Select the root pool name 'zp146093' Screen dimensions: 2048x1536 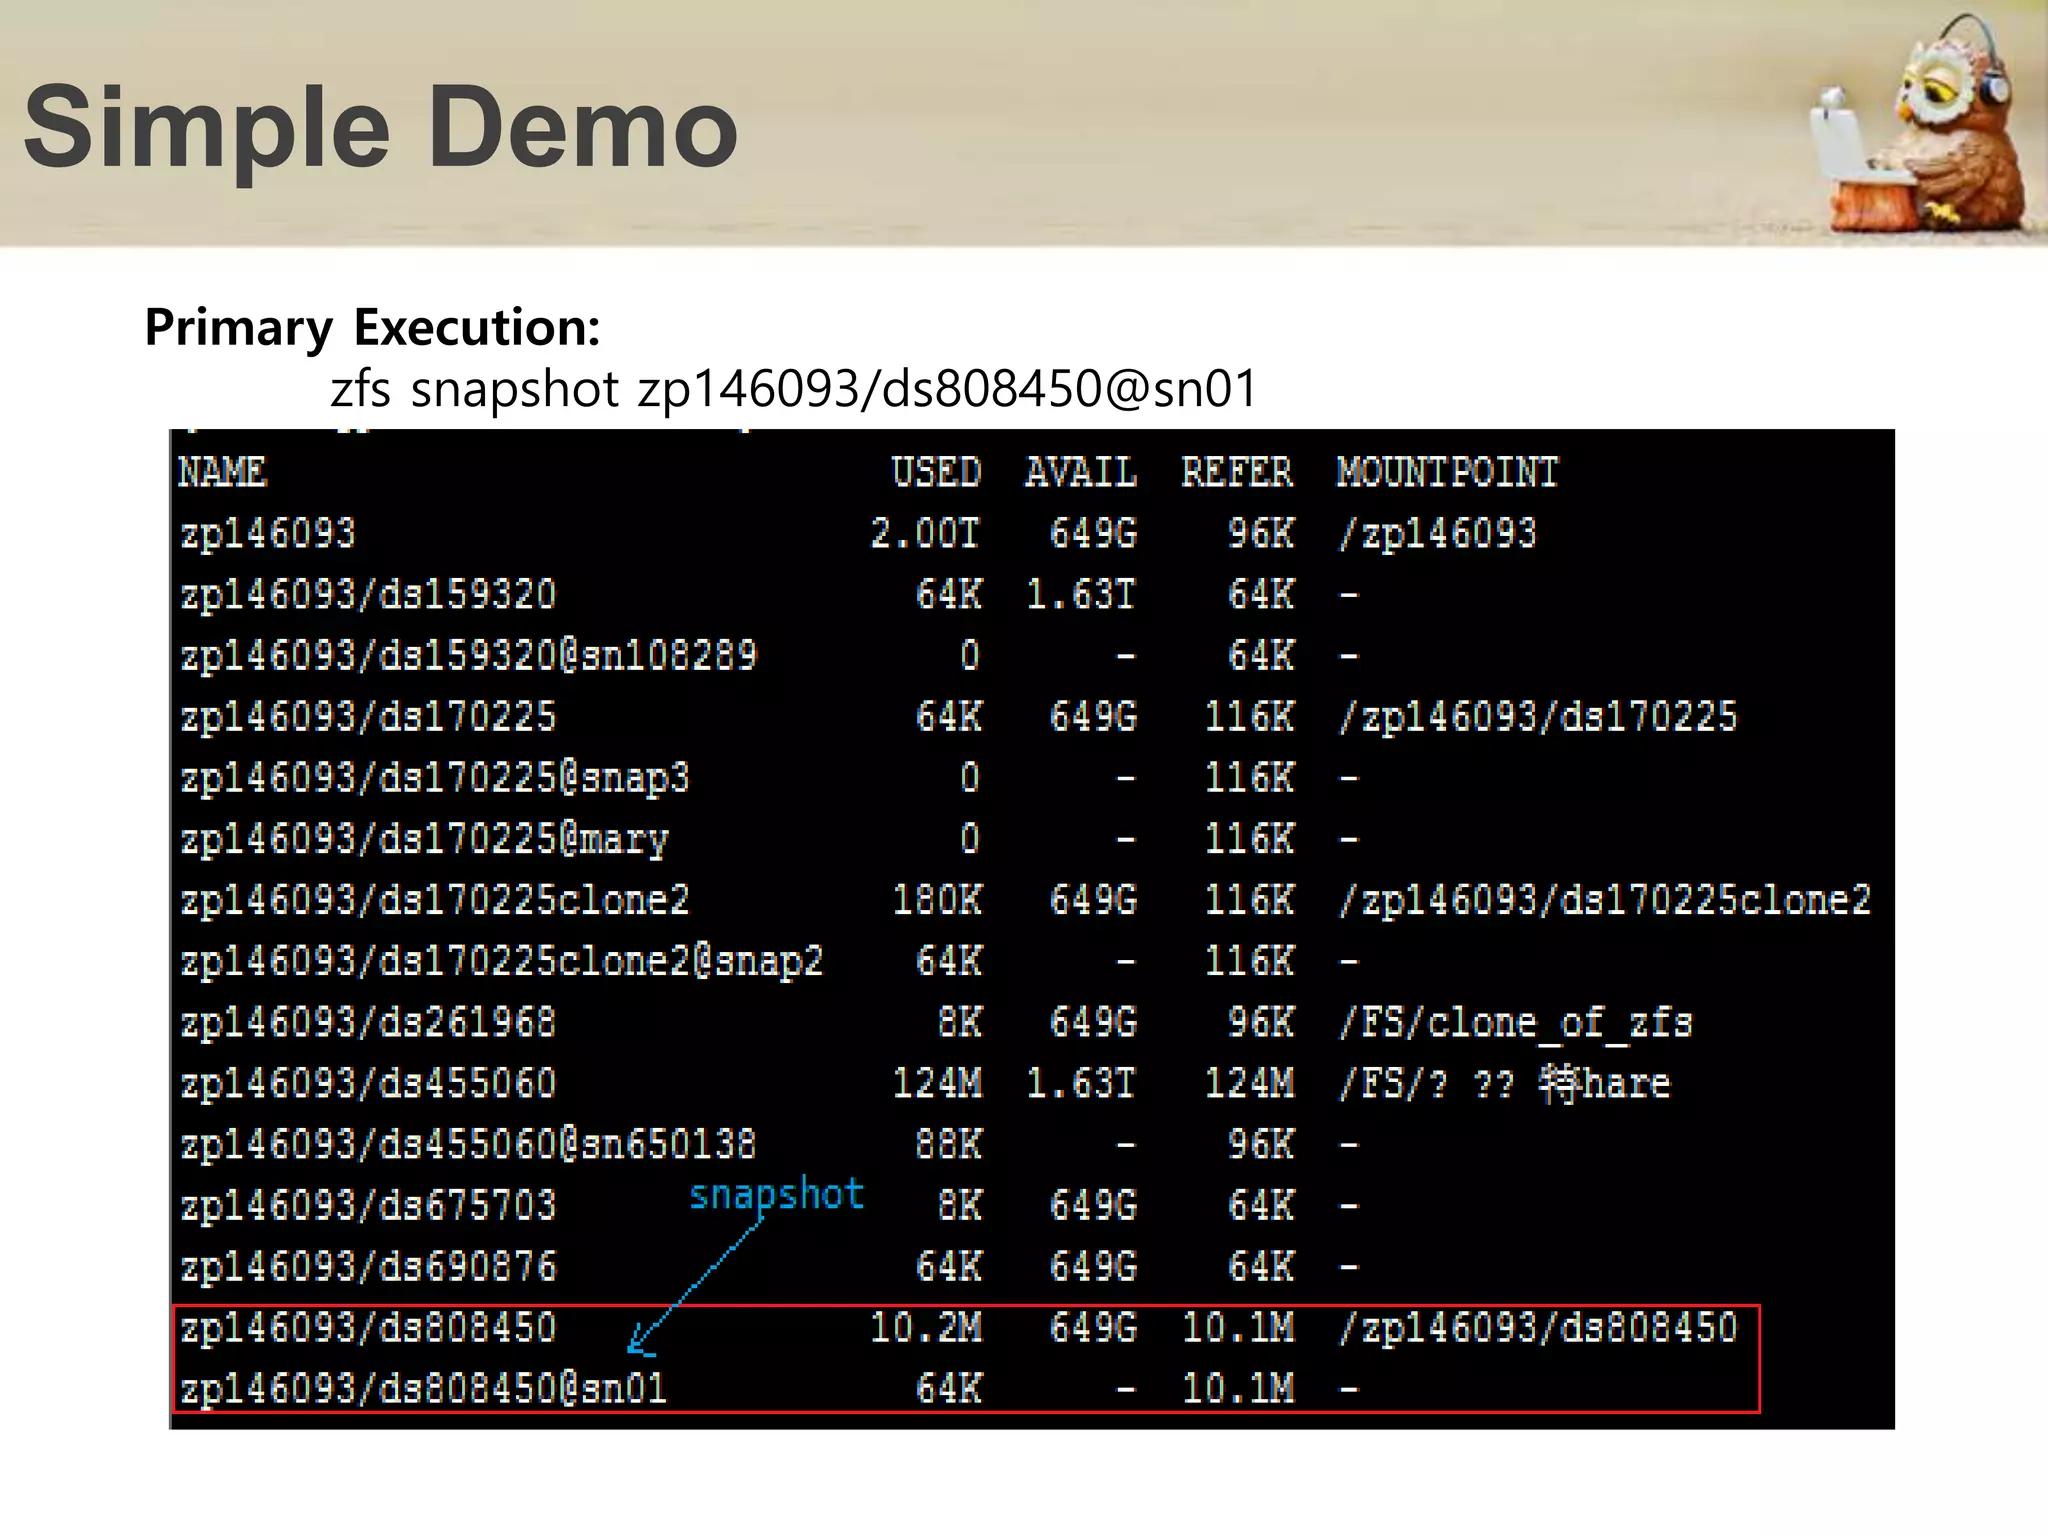268,533
